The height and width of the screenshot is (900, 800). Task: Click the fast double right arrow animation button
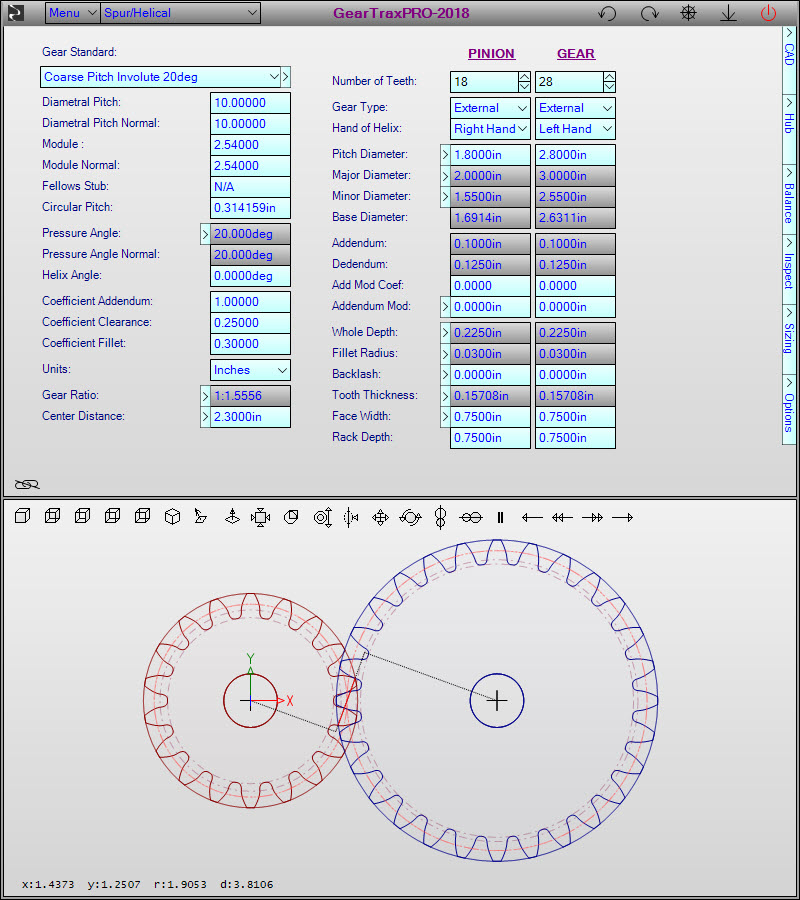click(592, 517)
